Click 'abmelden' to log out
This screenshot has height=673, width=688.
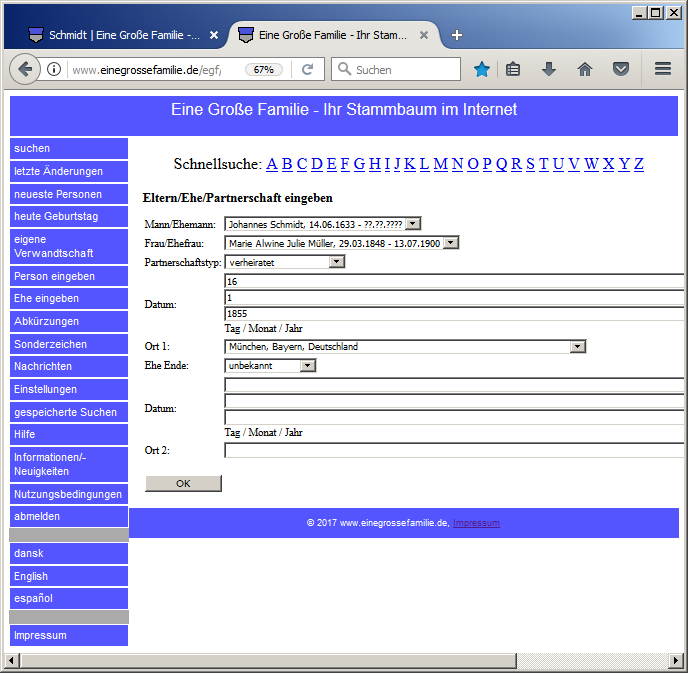pos(69,516)
